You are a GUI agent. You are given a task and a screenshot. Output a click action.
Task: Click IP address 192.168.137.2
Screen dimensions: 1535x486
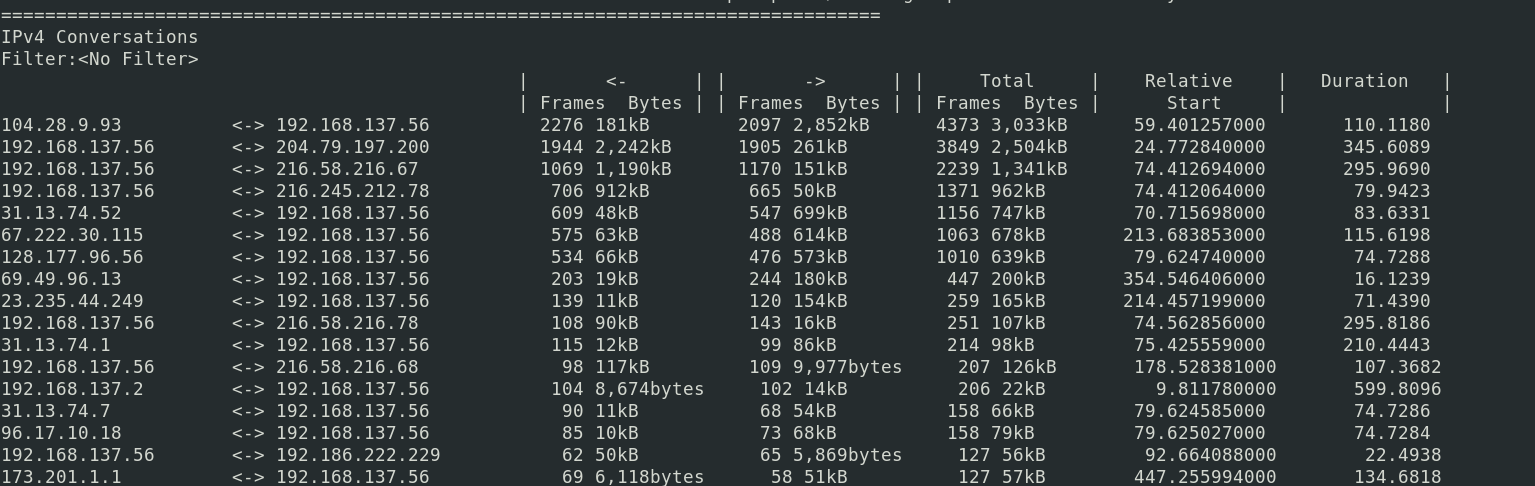tap(72, 389)
